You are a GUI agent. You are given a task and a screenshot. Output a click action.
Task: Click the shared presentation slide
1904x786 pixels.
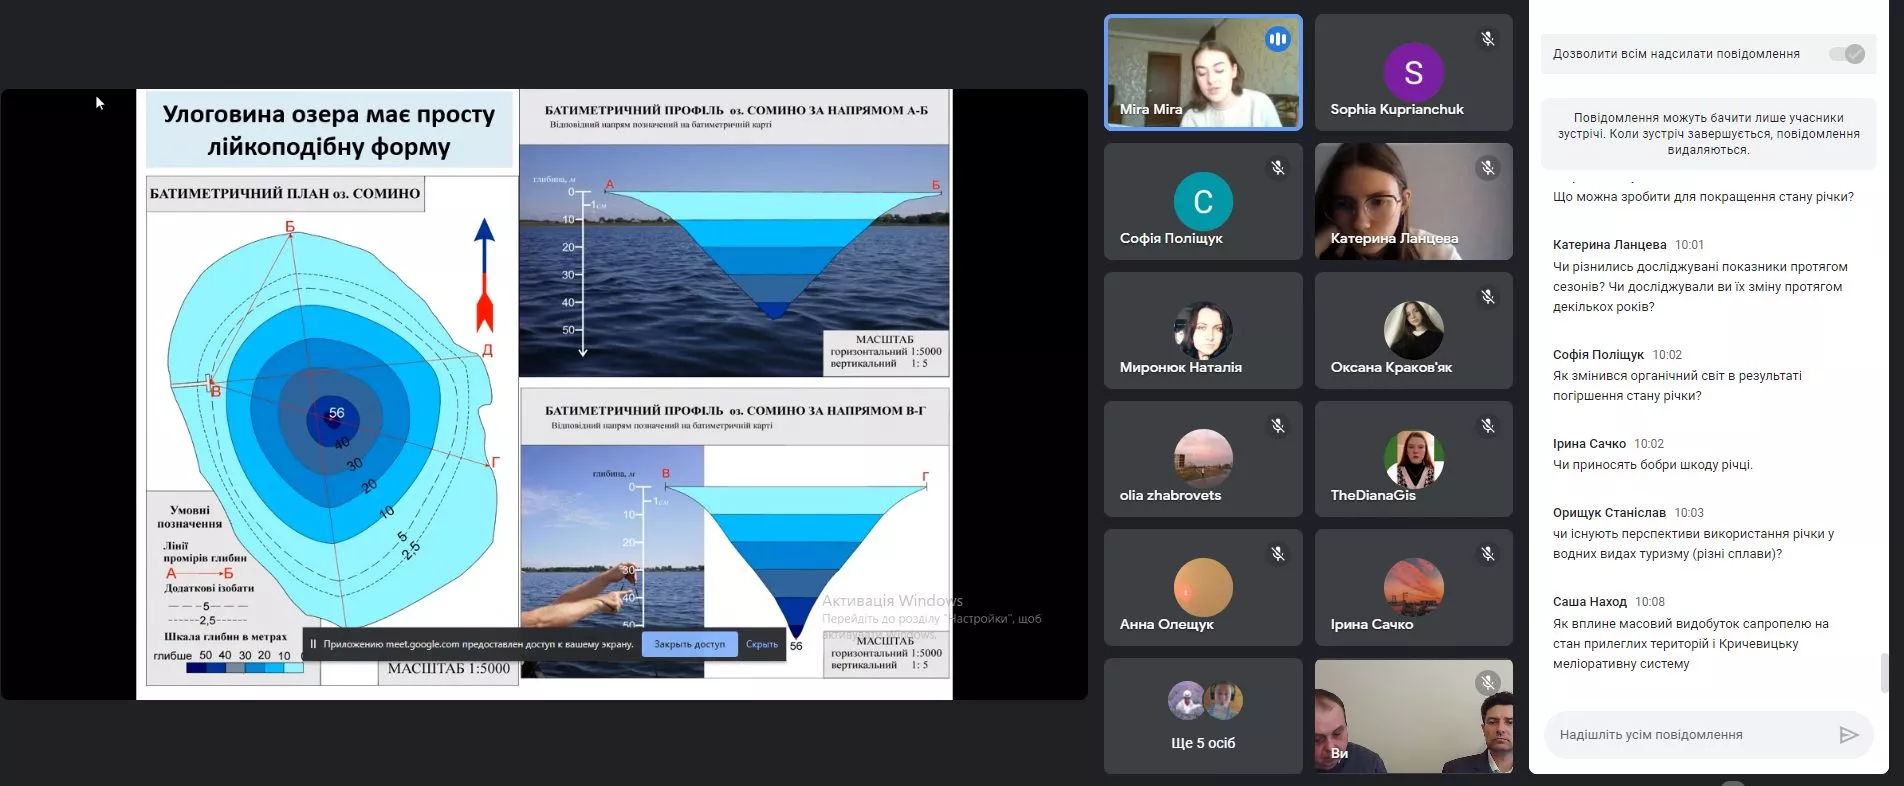pyautogui.click(x=544, y=394)
